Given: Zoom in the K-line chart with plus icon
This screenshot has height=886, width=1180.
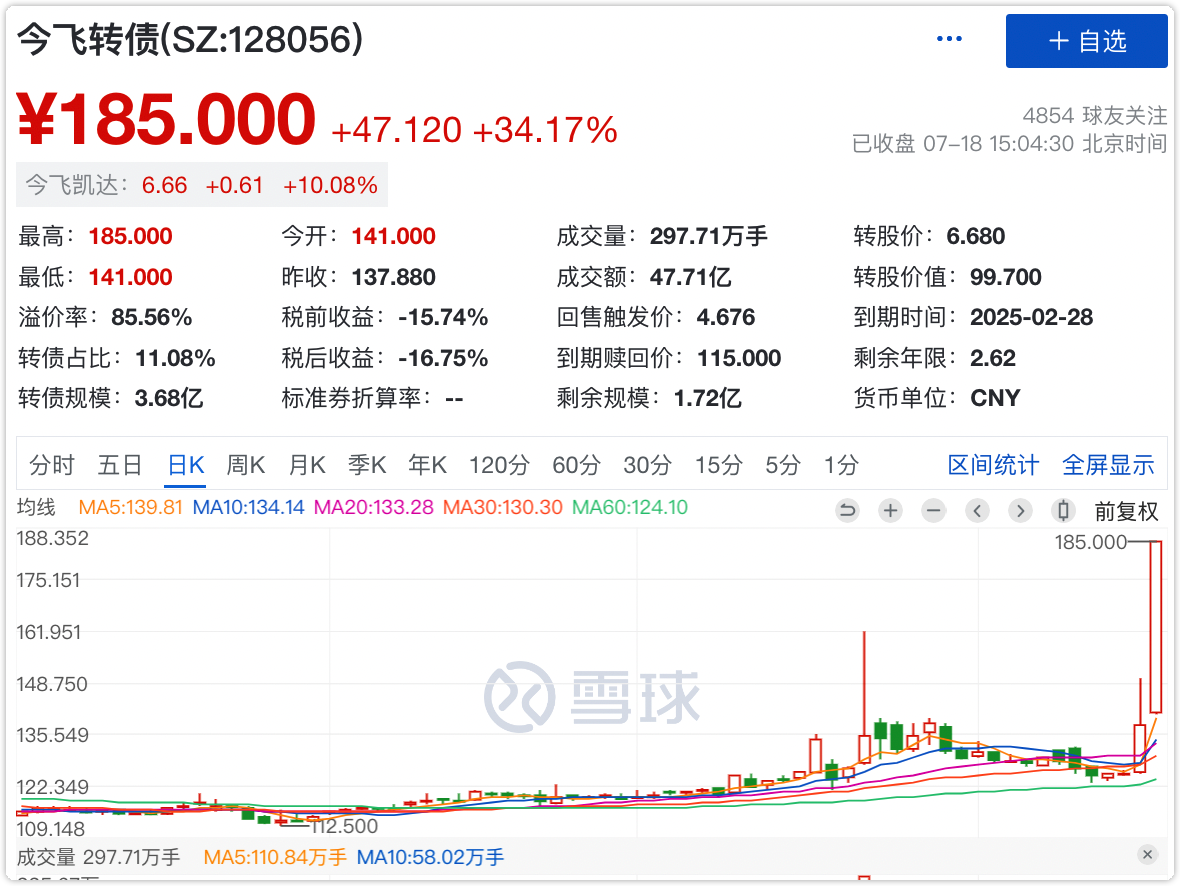Looking at the screenshot, I should click(890, 511).
